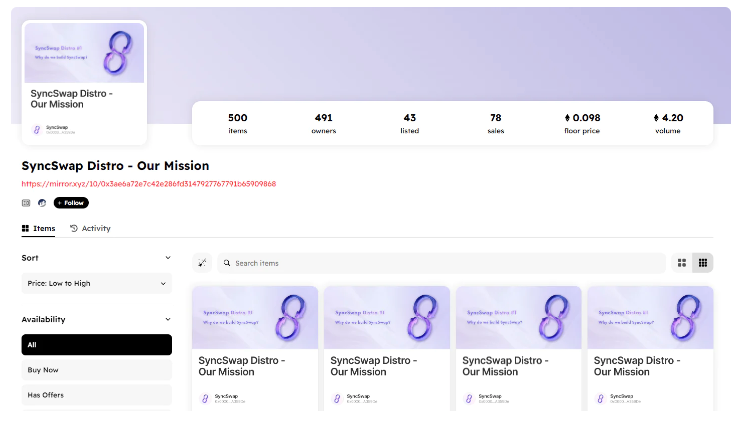This screenshot has width=744, height=426.
Task: Switch to large grid view
Action: pos(682,263)
